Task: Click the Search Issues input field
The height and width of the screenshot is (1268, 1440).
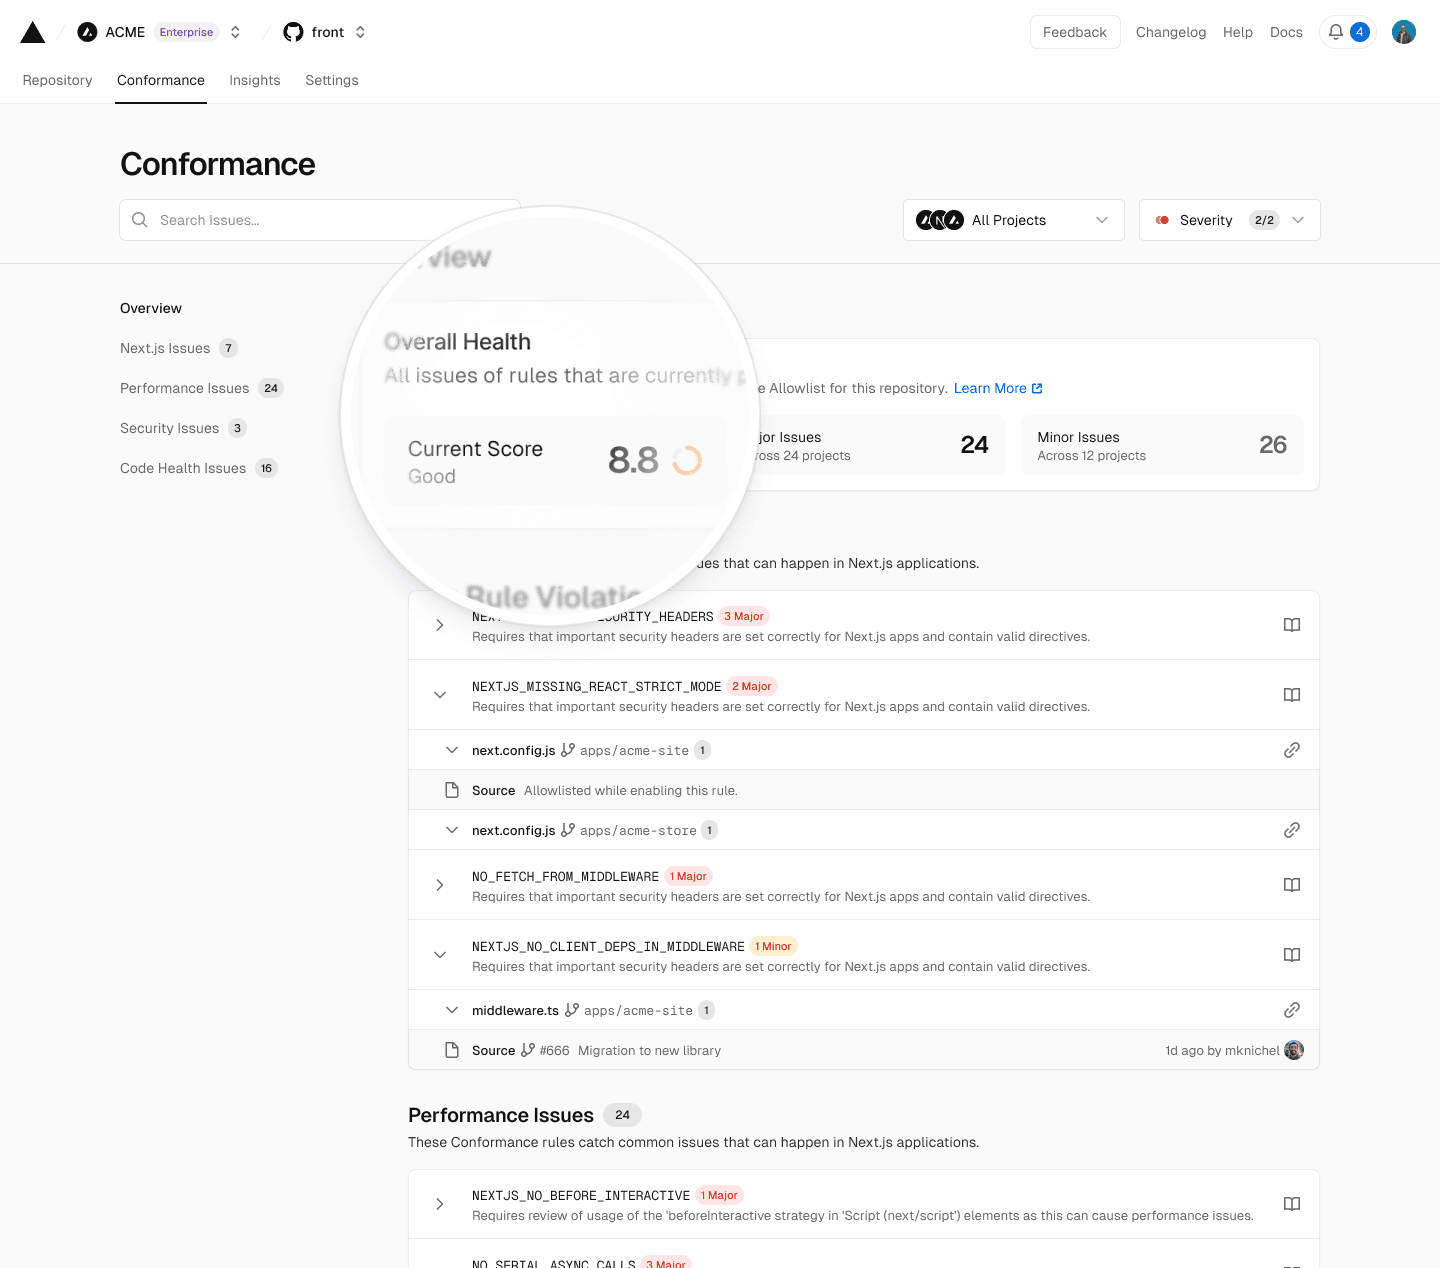Action: click(320, 220)
